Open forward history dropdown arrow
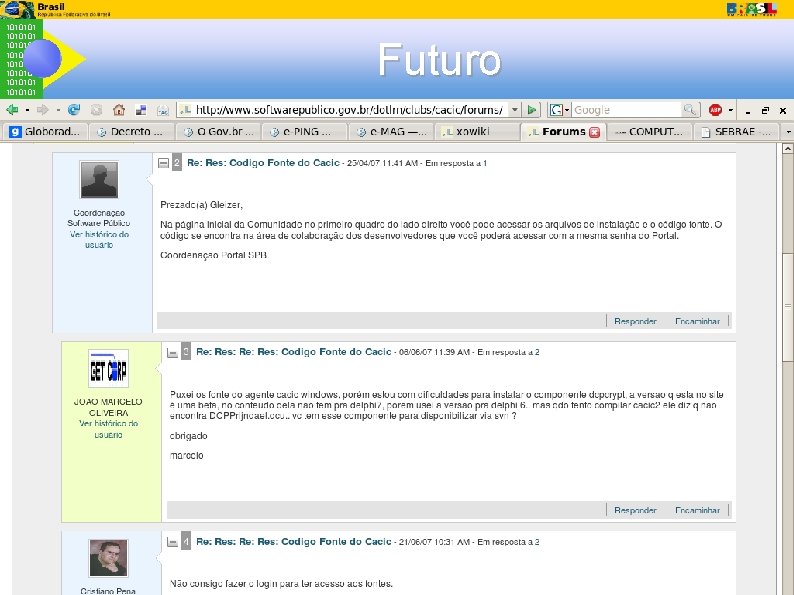 click(x=58, y=110)
